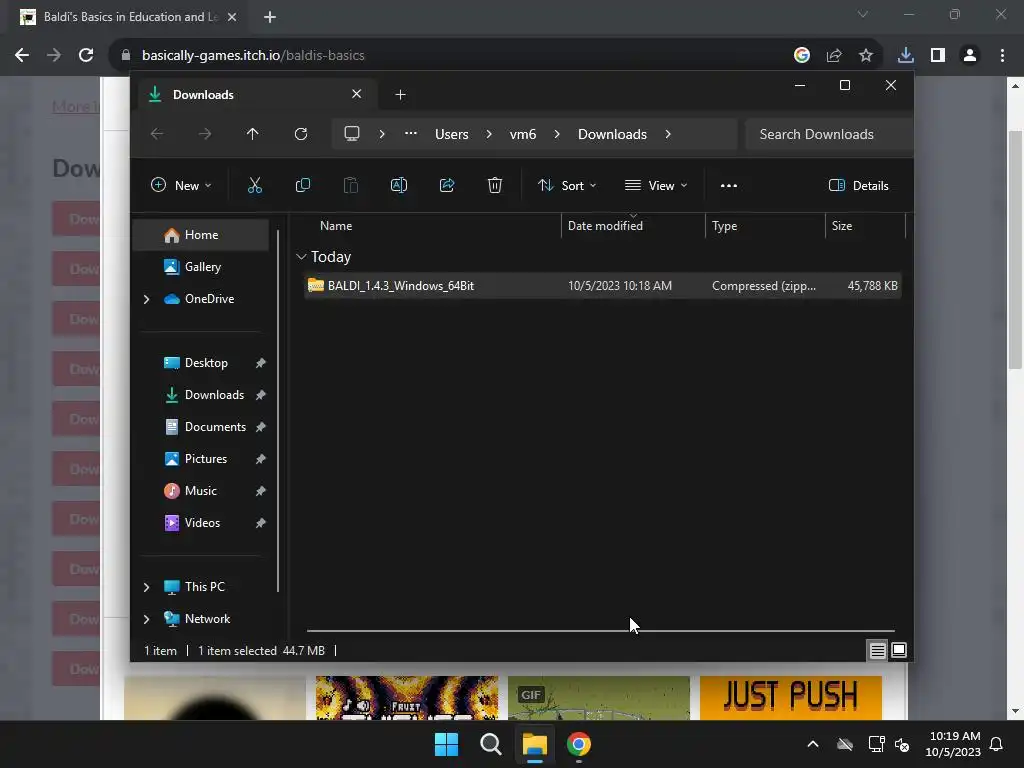Click the Cut scissors icon in Explorer toolbar

(x=255, y=185)
